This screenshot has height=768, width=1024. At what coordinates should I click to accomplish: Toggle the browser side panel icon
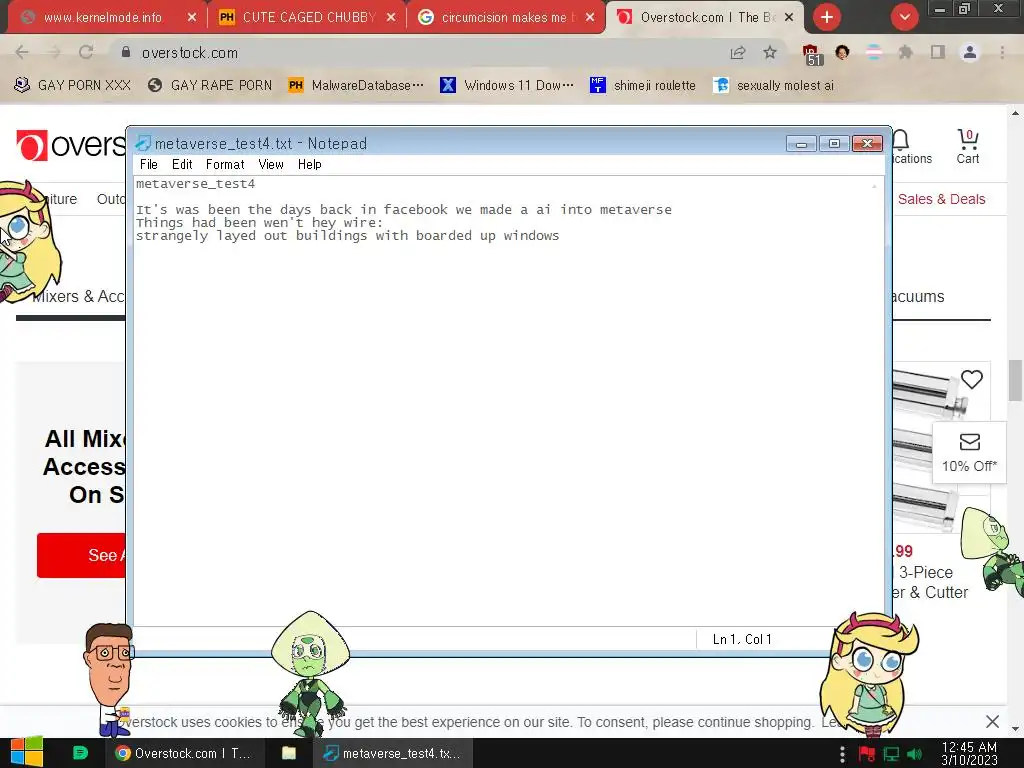[937, 52]
